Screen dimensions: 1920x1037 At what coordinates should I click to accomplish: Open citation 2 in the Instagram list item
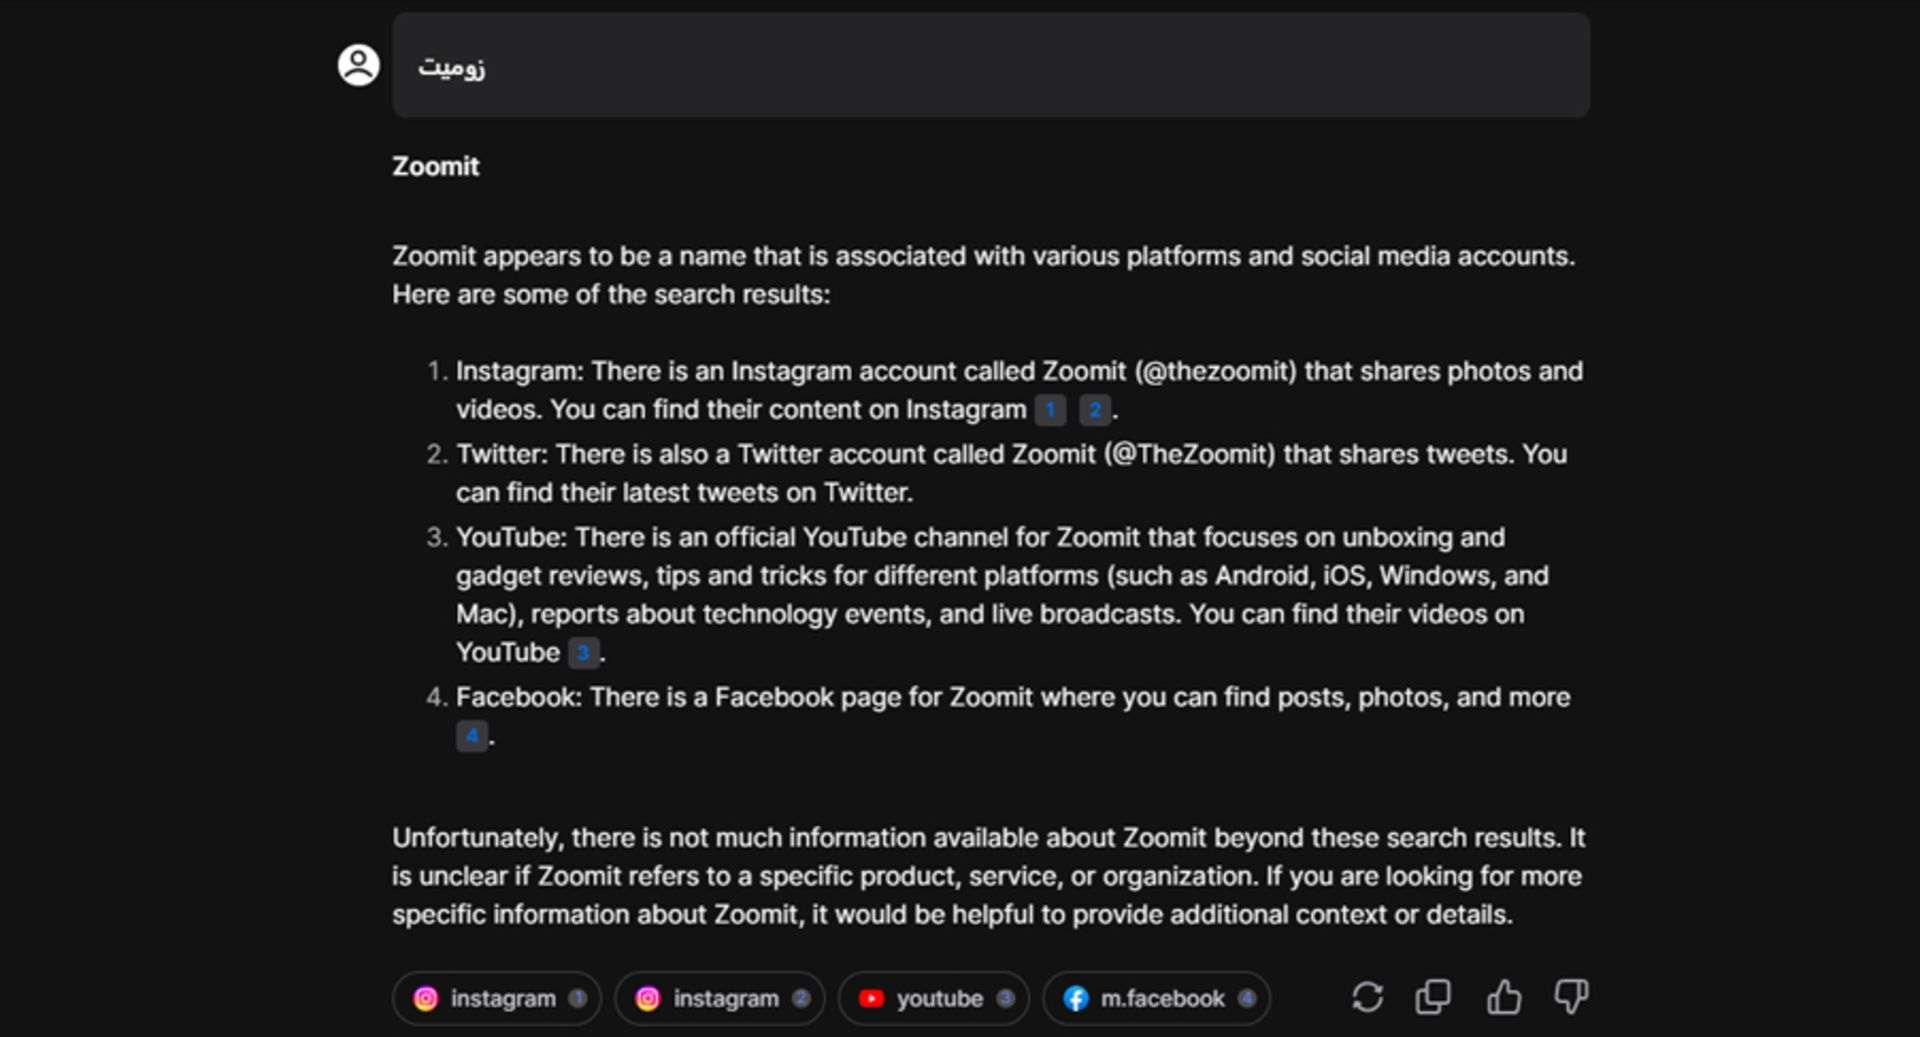click(x=1094, y=410)
